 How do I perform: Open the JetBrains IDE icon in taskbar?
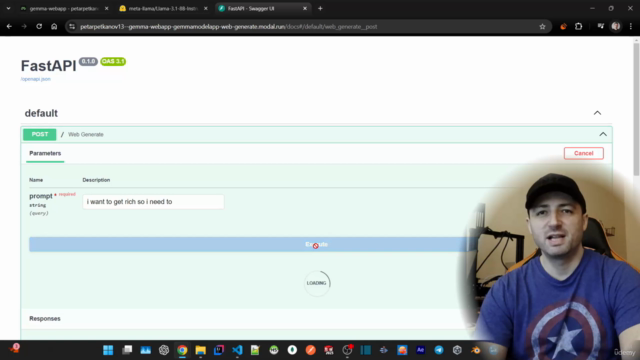(x=219, y=350)
